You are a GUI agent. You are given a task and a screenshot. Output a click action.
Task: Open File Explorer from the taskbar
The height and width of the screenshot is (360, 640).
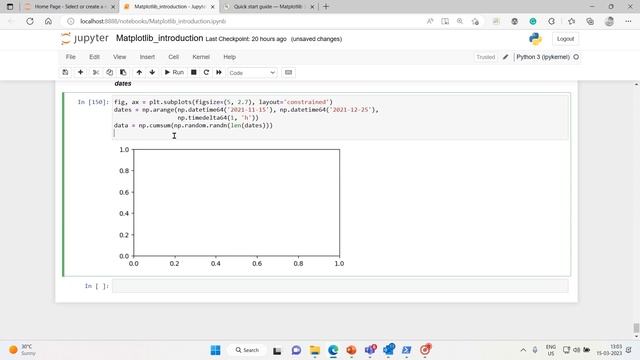[x=315, y=350]
